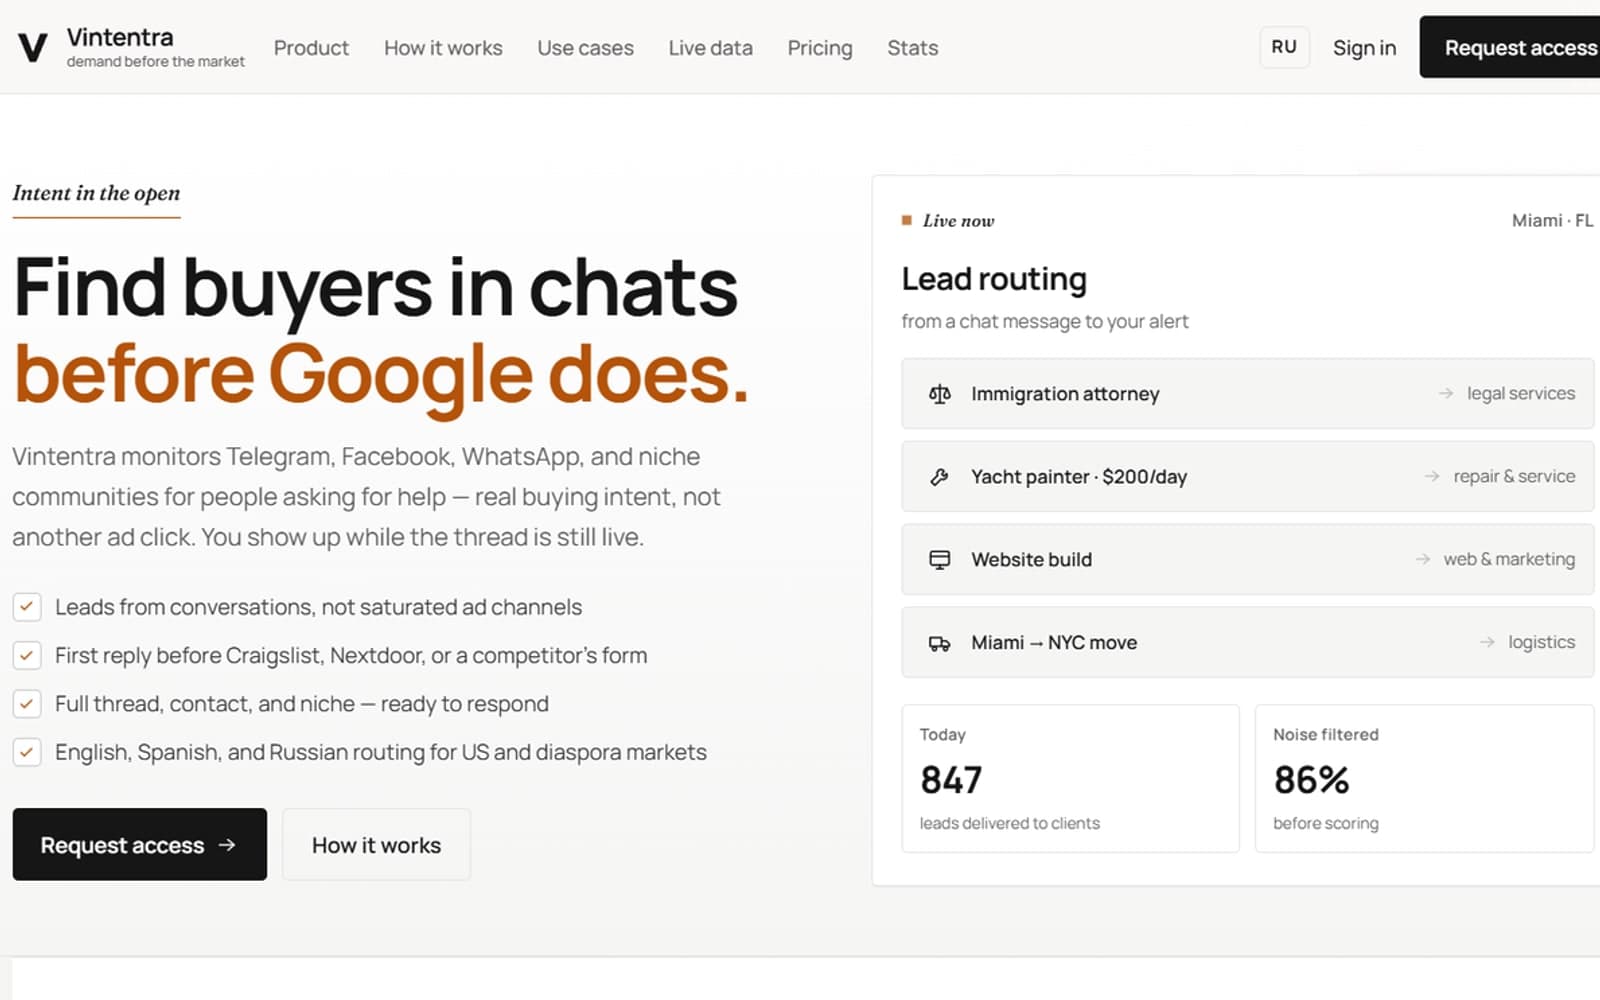Click the Miami · FL location text
The image size is (1600, 1000).
1552,220
